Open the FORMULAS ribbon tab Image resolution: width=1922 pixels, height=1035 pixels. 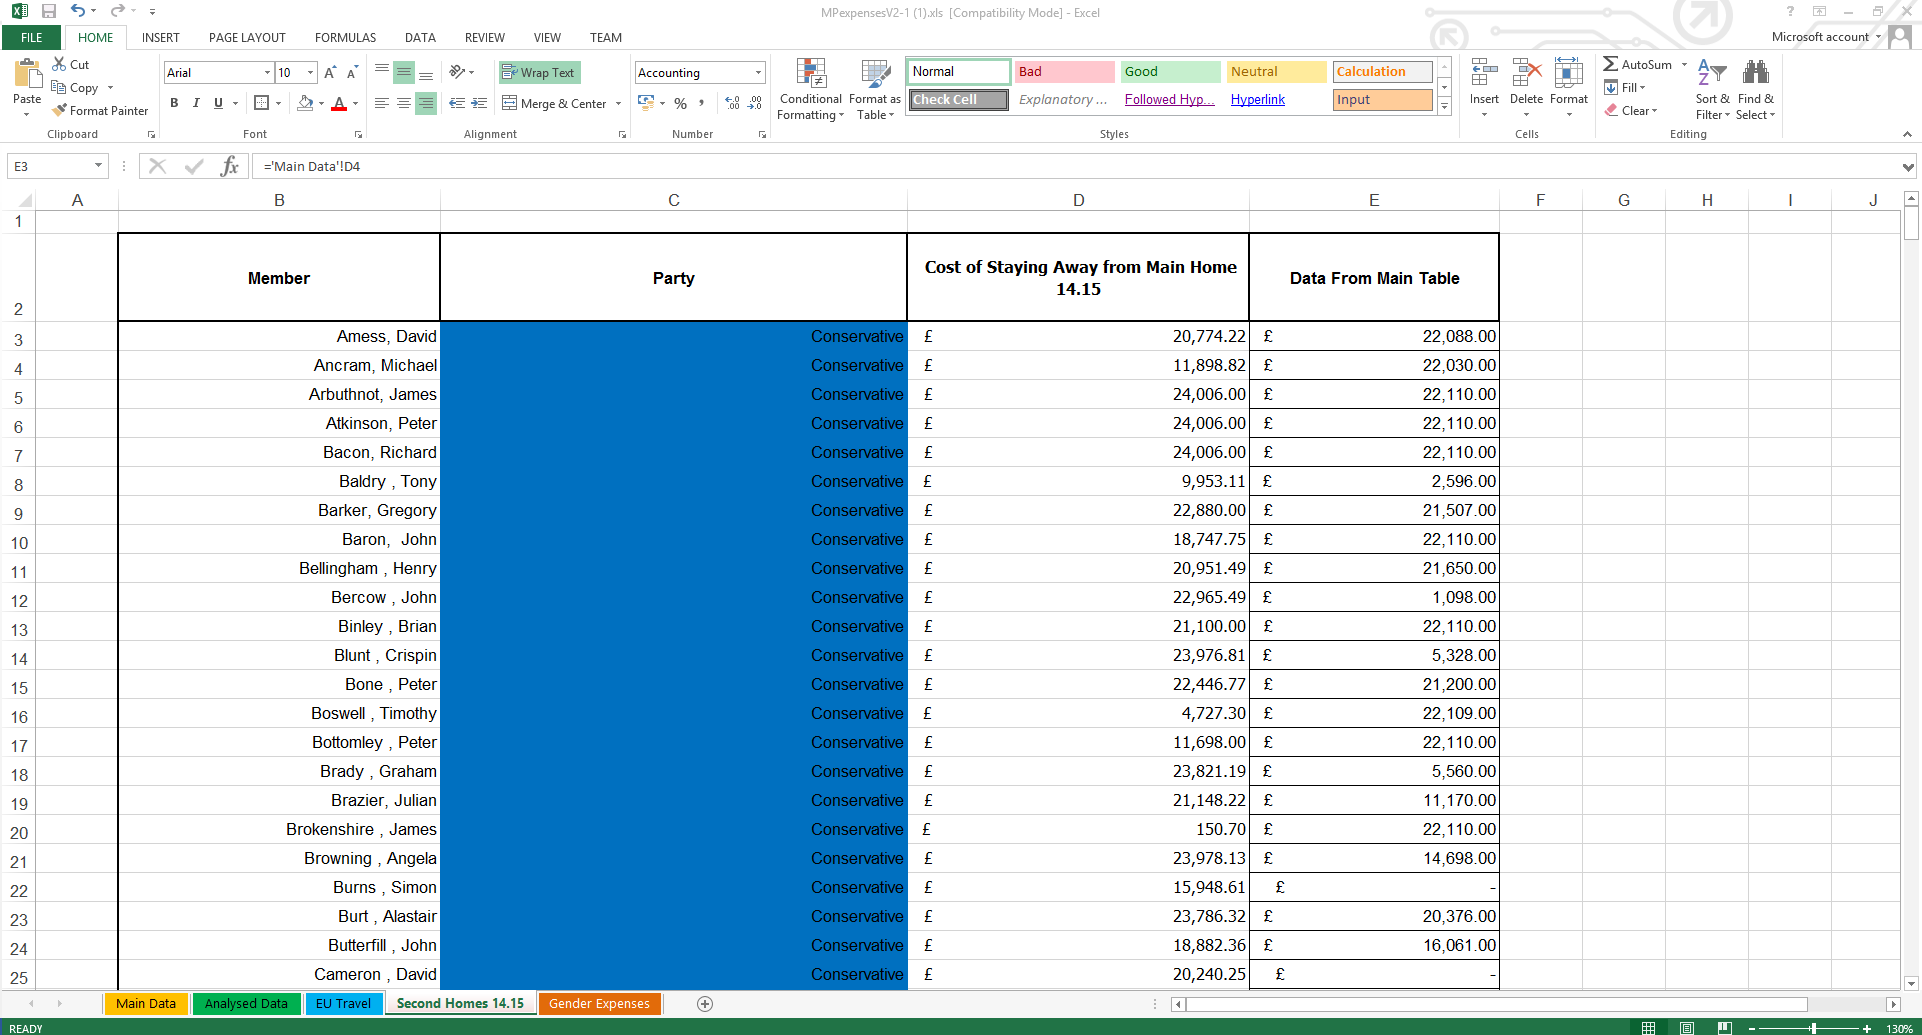point(345,38)
